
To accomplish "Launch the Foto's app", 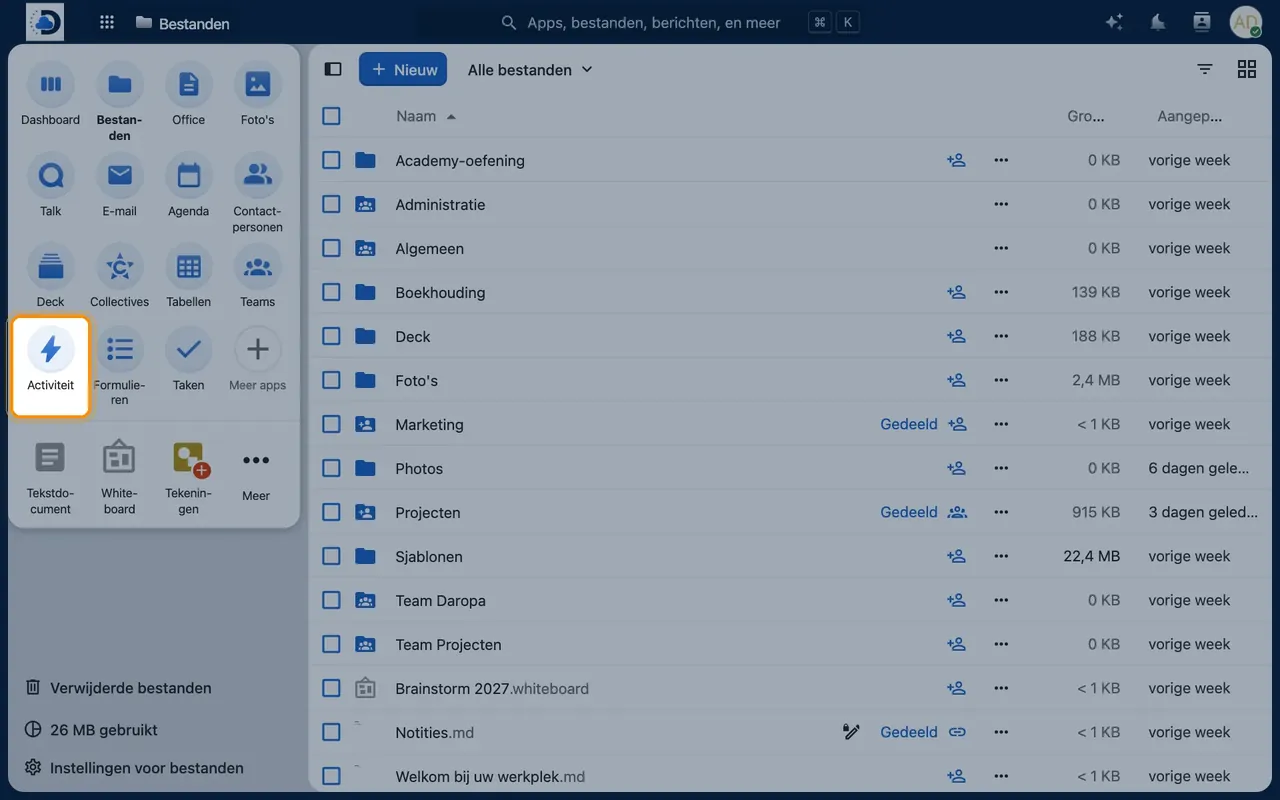I will point(257,95).
